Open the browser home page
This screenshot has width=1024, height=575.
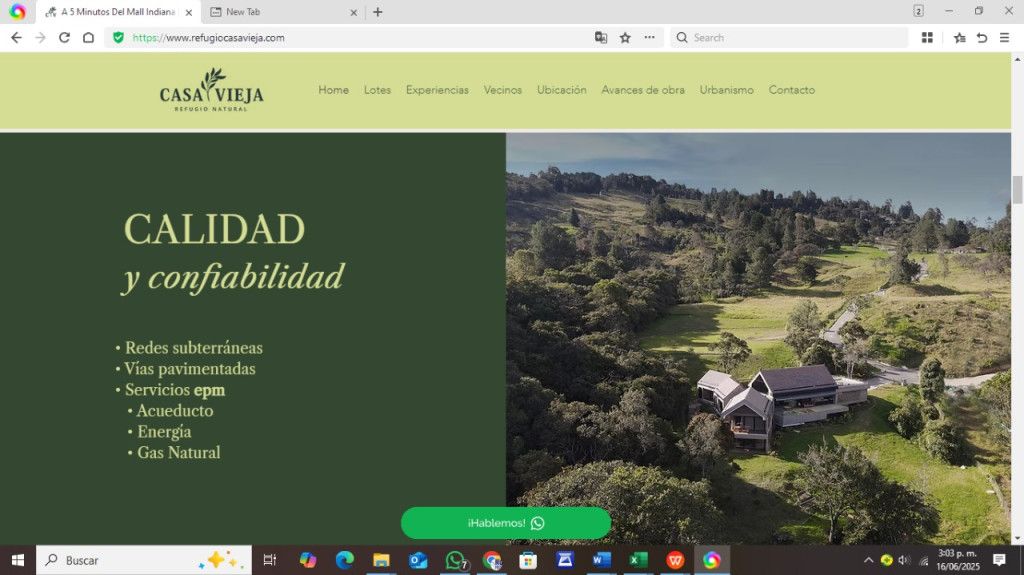pos(88,38)
